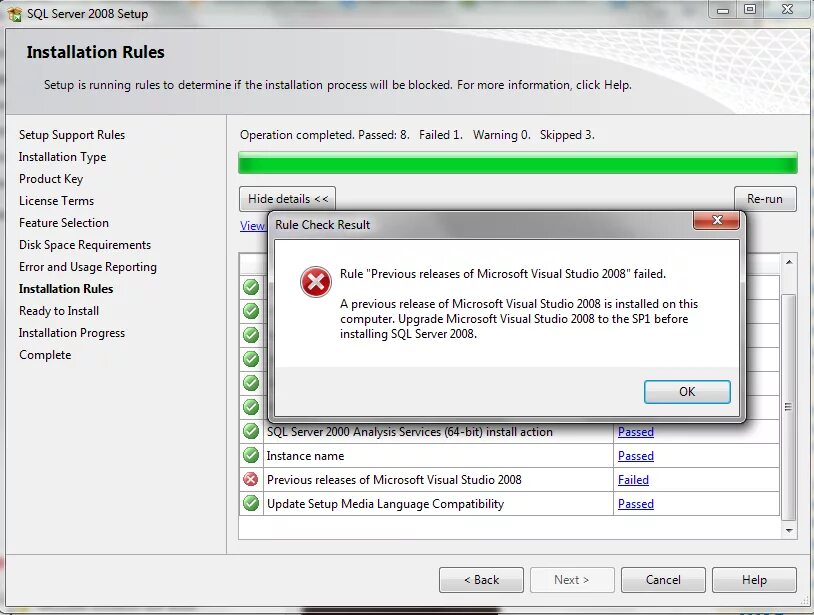Click the green progress bar
This screenshot has height=615, width=814.
(x=518, y=163)
